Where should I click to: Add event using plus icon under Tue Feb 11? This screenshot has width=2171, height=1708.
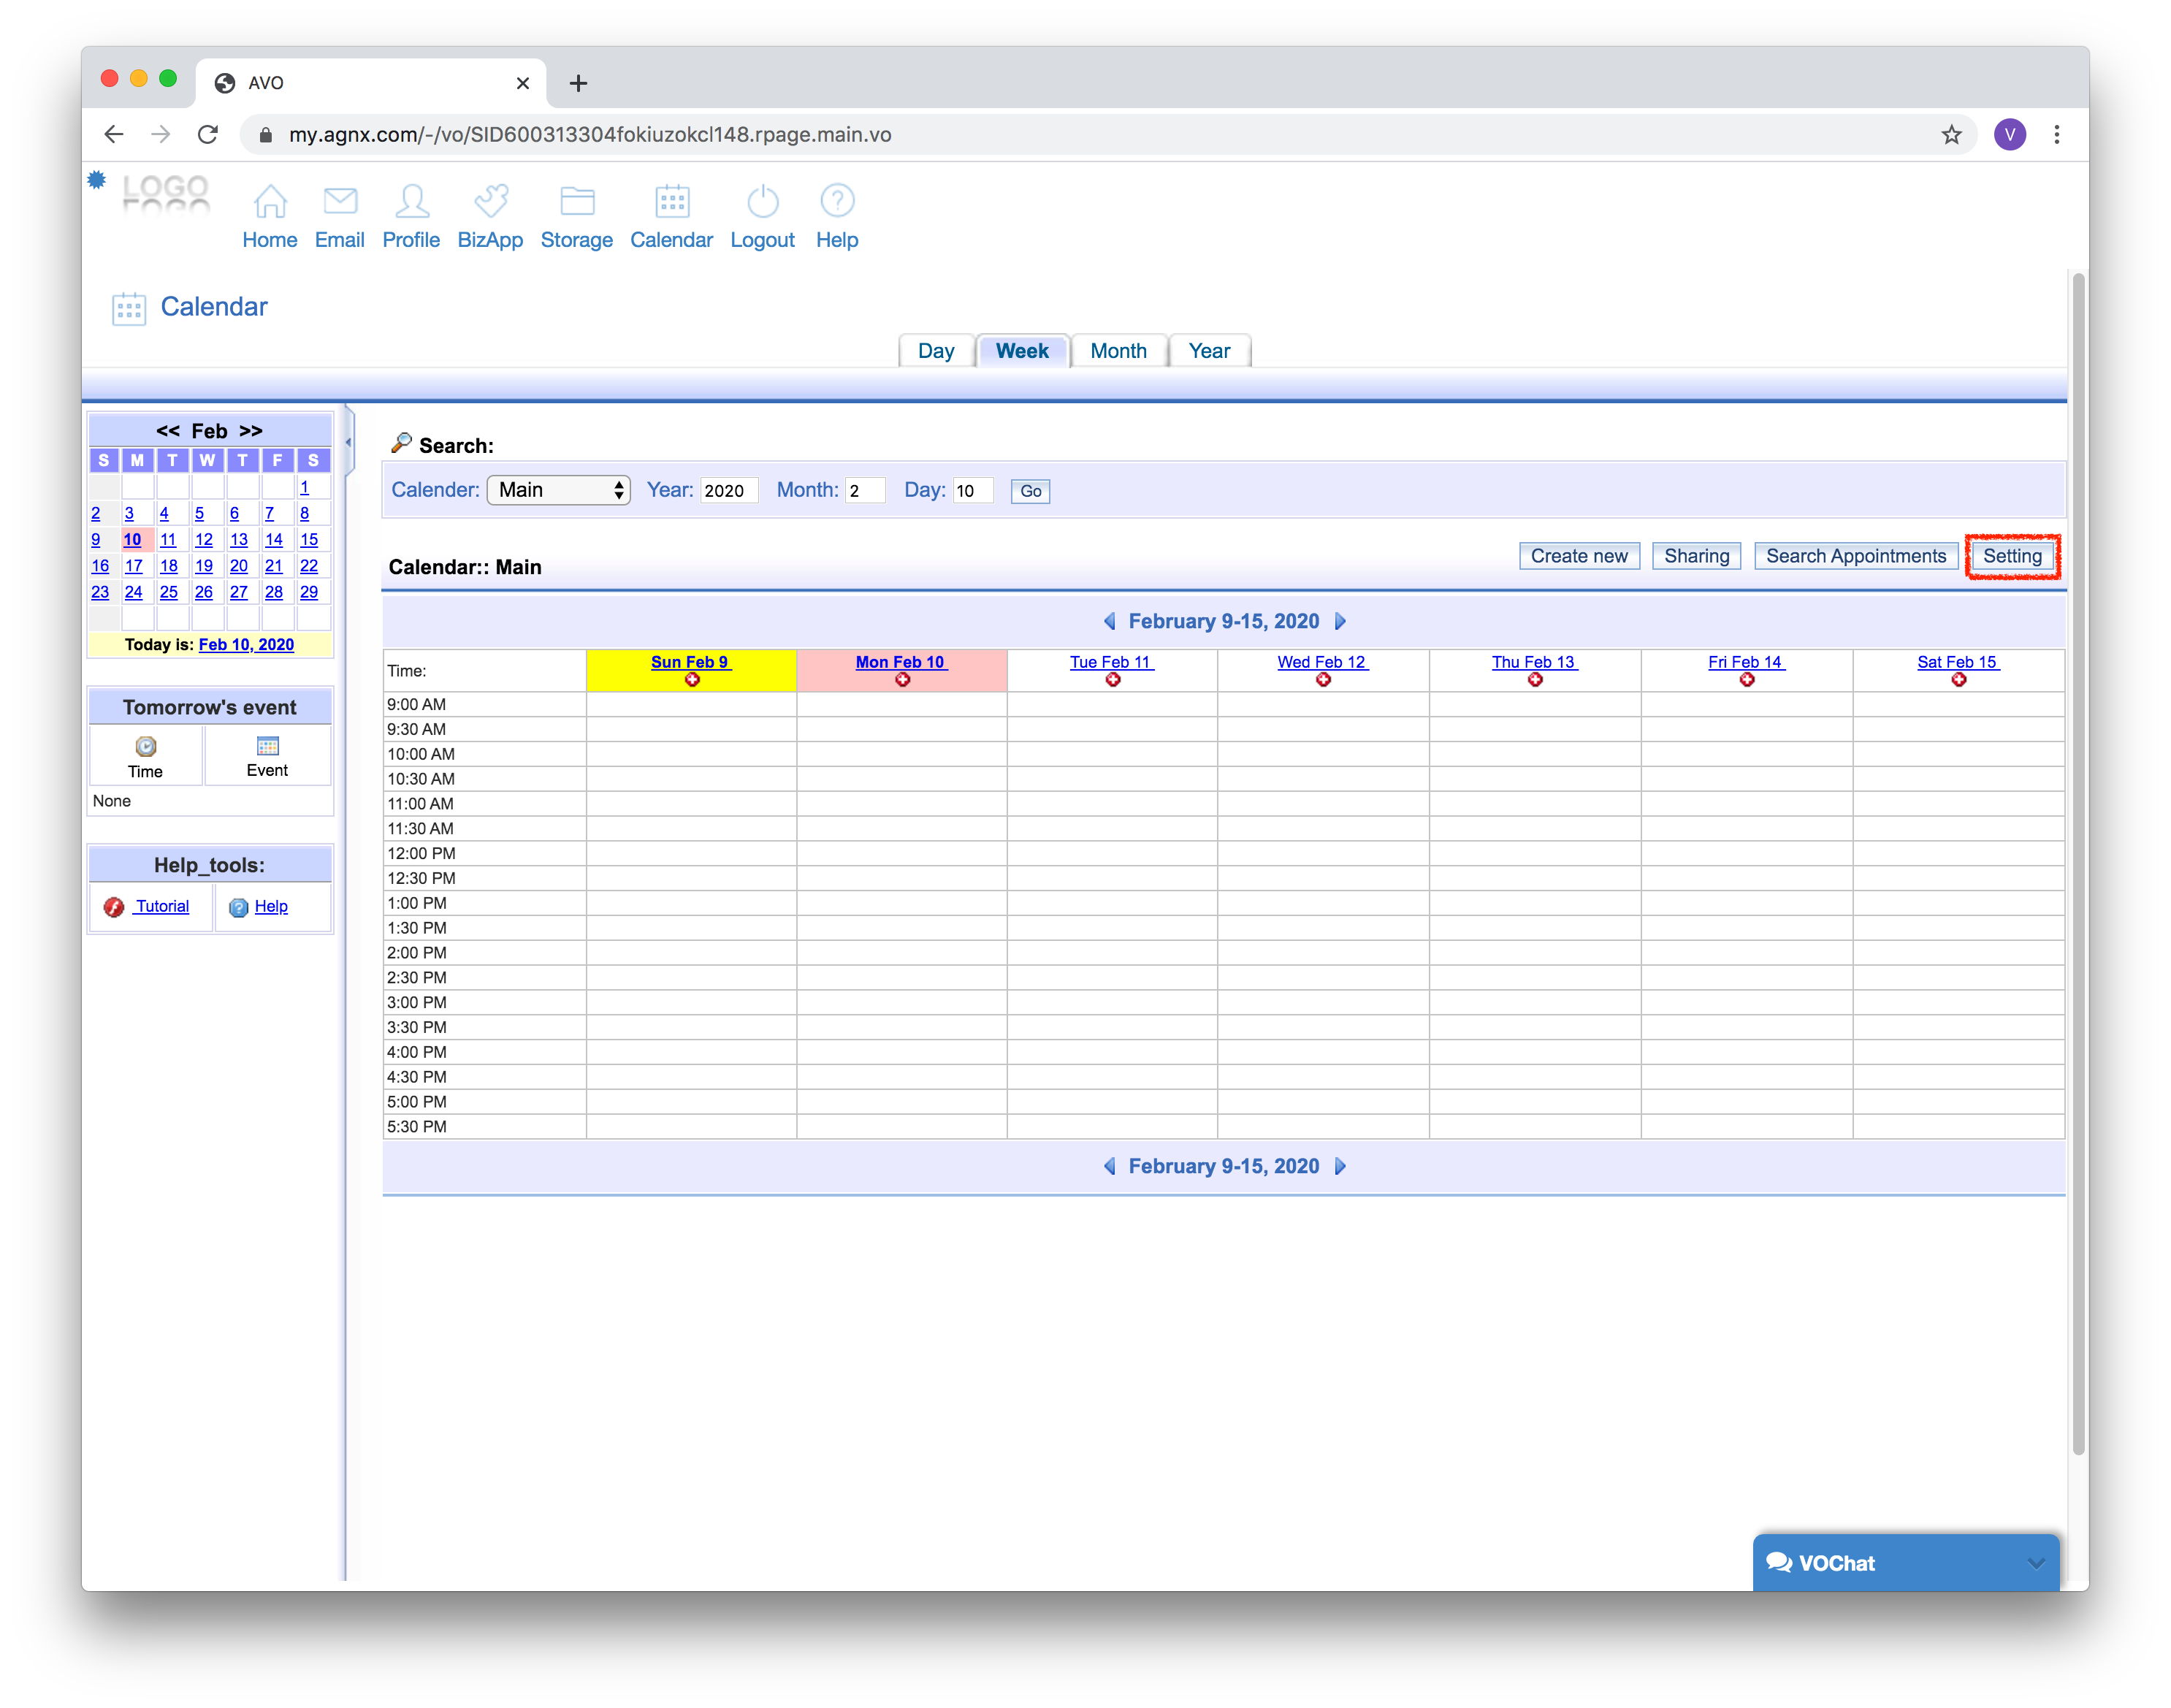pos(1112,680)
